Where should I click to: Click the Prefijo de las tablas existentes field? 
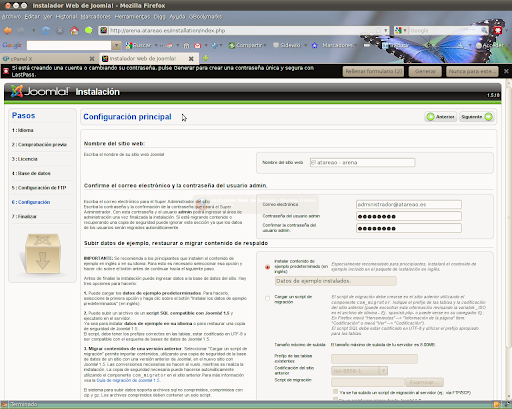(x=374, y=359)
